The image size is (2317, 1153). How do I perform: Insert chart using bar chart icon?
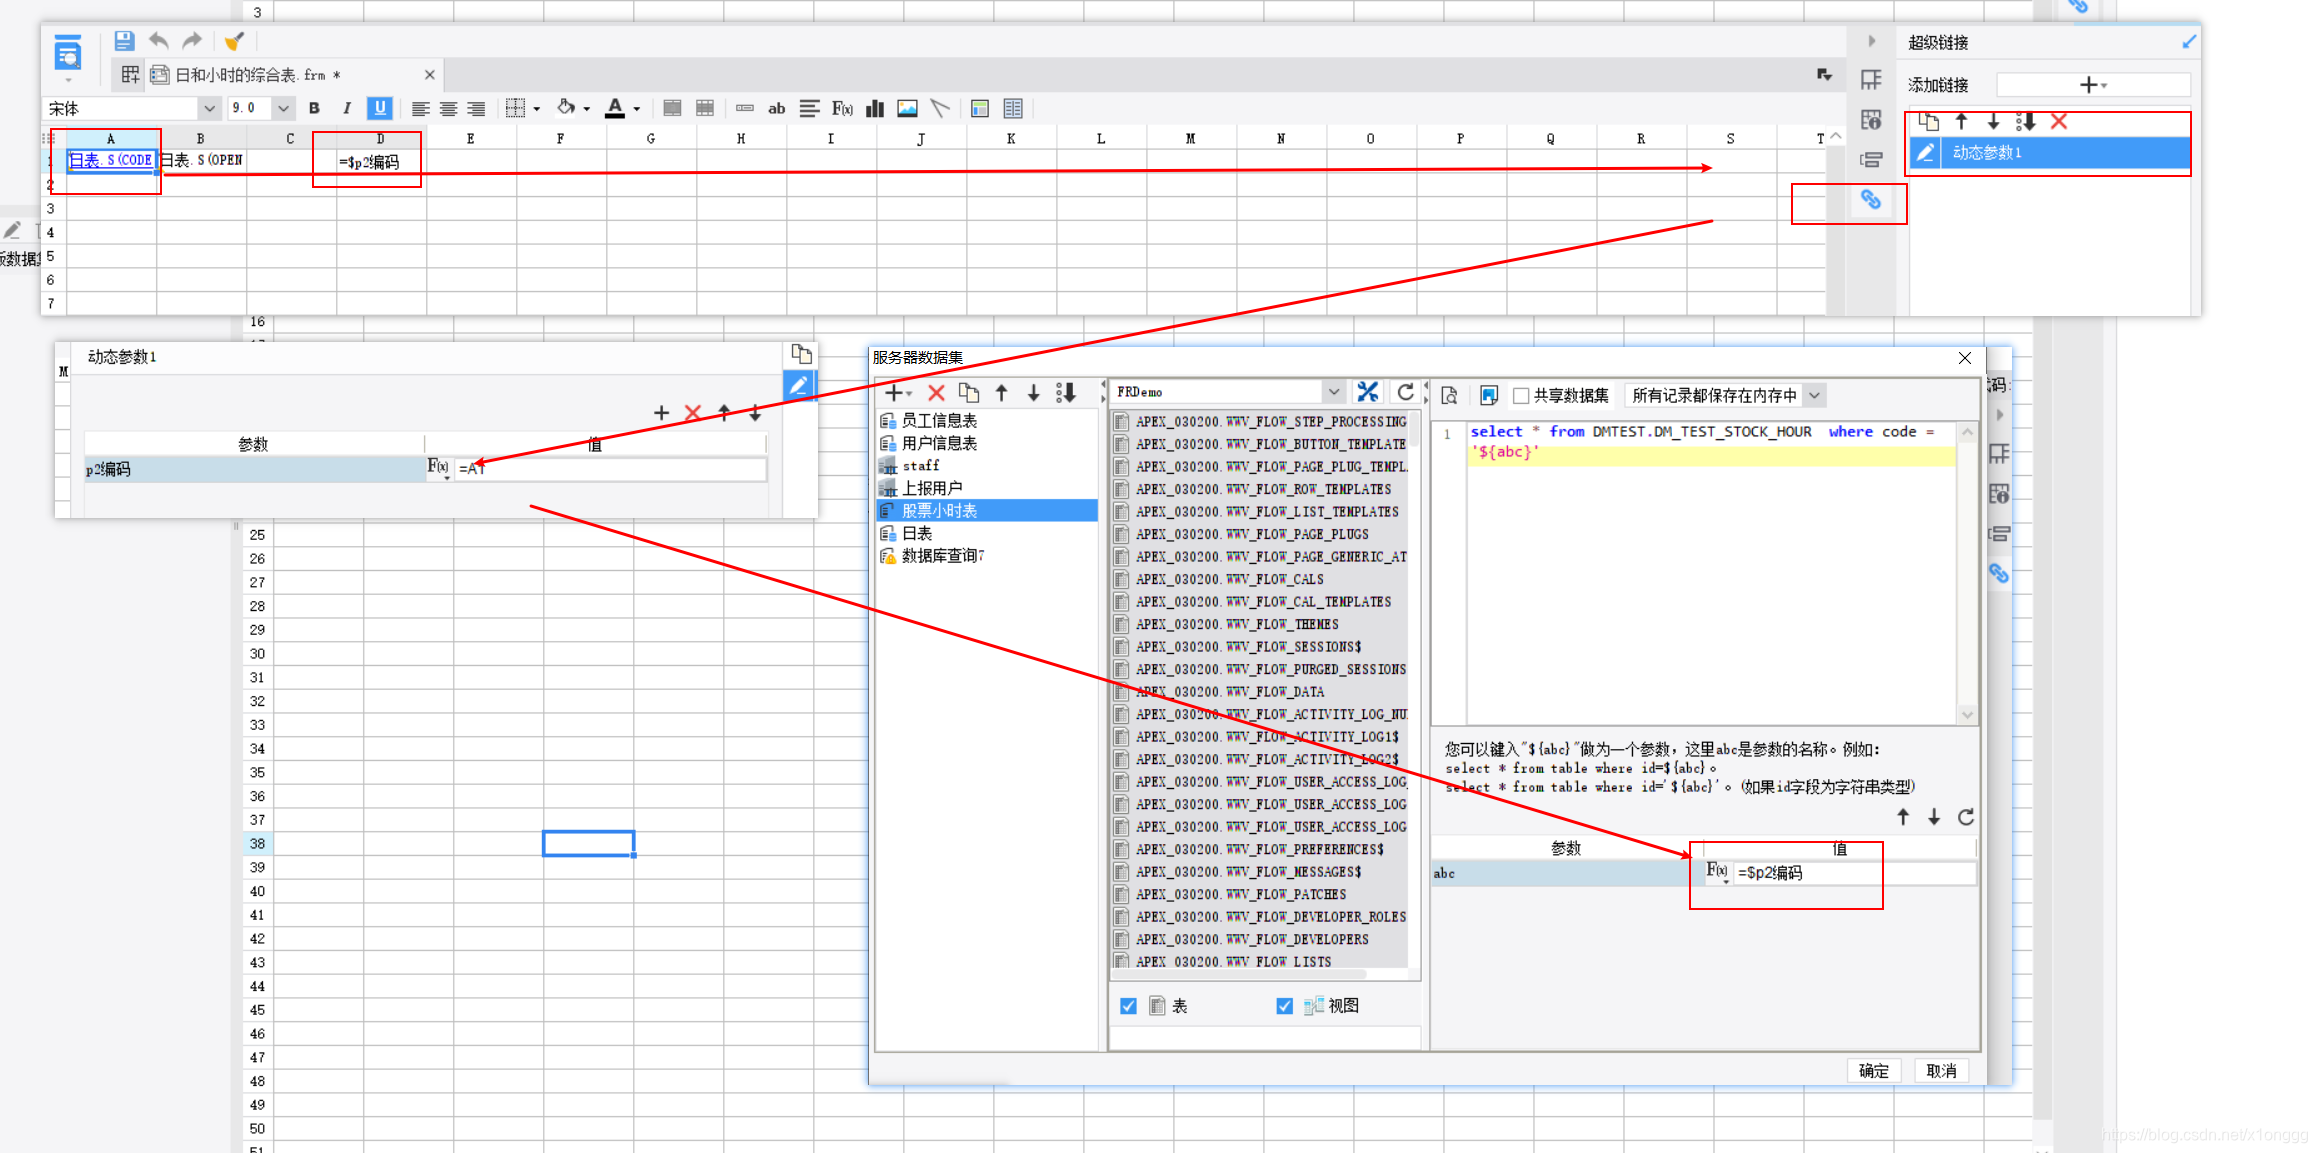[875, 108]
